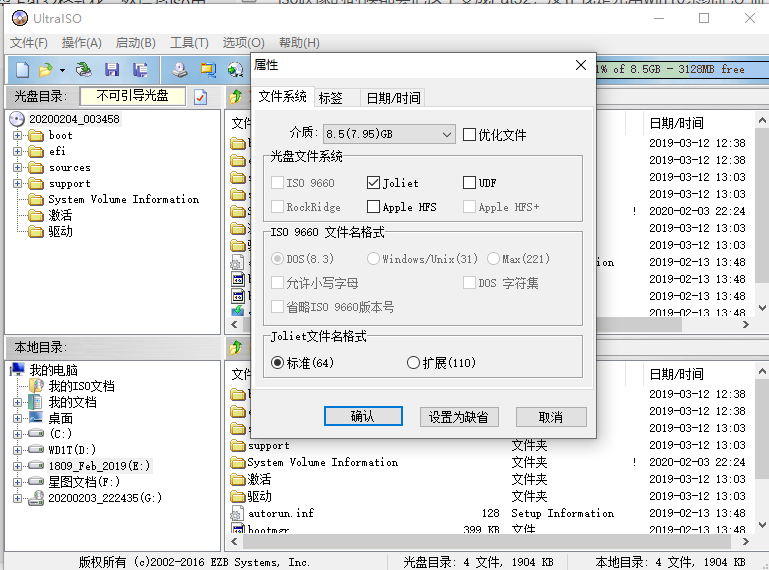Uncheck the Joliet checkbox
Screen dimensions: 769x570
[x=373, y=183]
